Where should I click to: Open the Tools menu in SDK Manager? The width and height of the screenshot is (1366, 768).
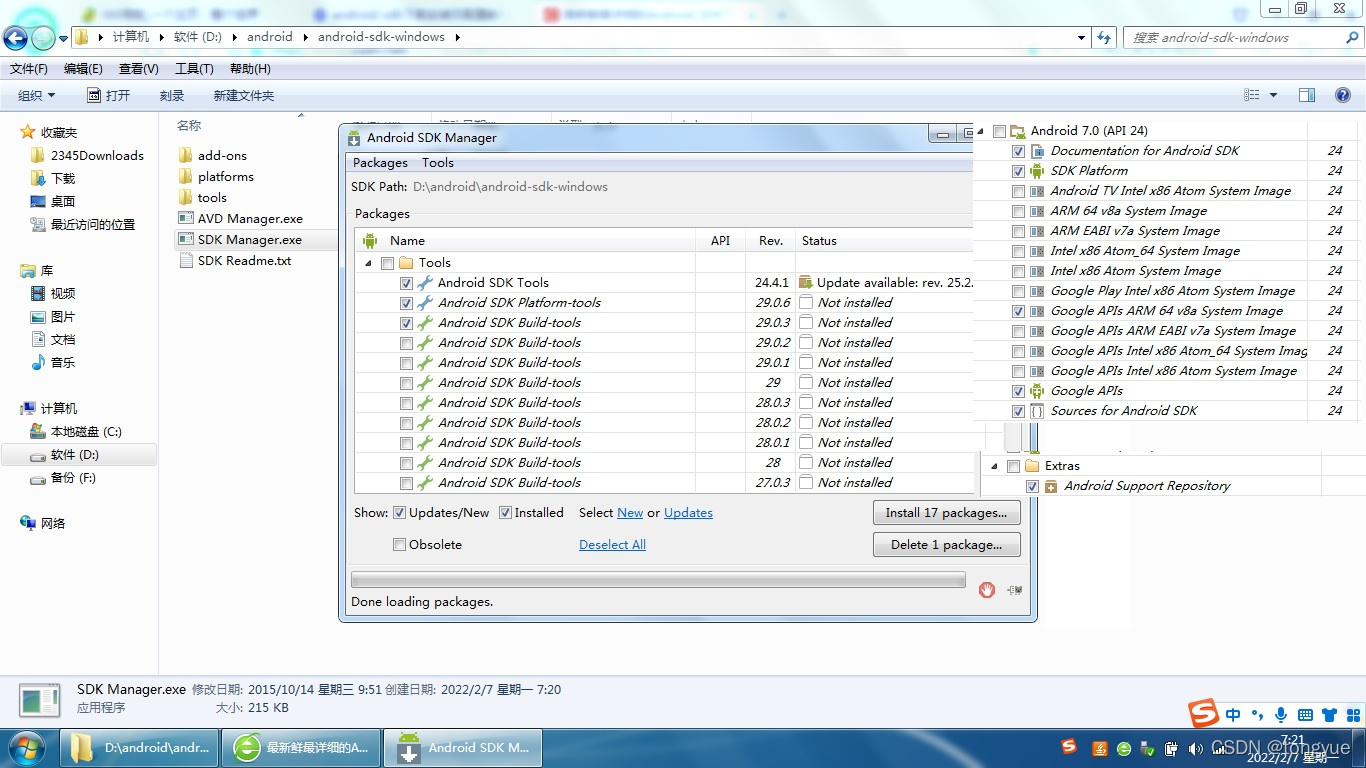(x=437, y=162)
